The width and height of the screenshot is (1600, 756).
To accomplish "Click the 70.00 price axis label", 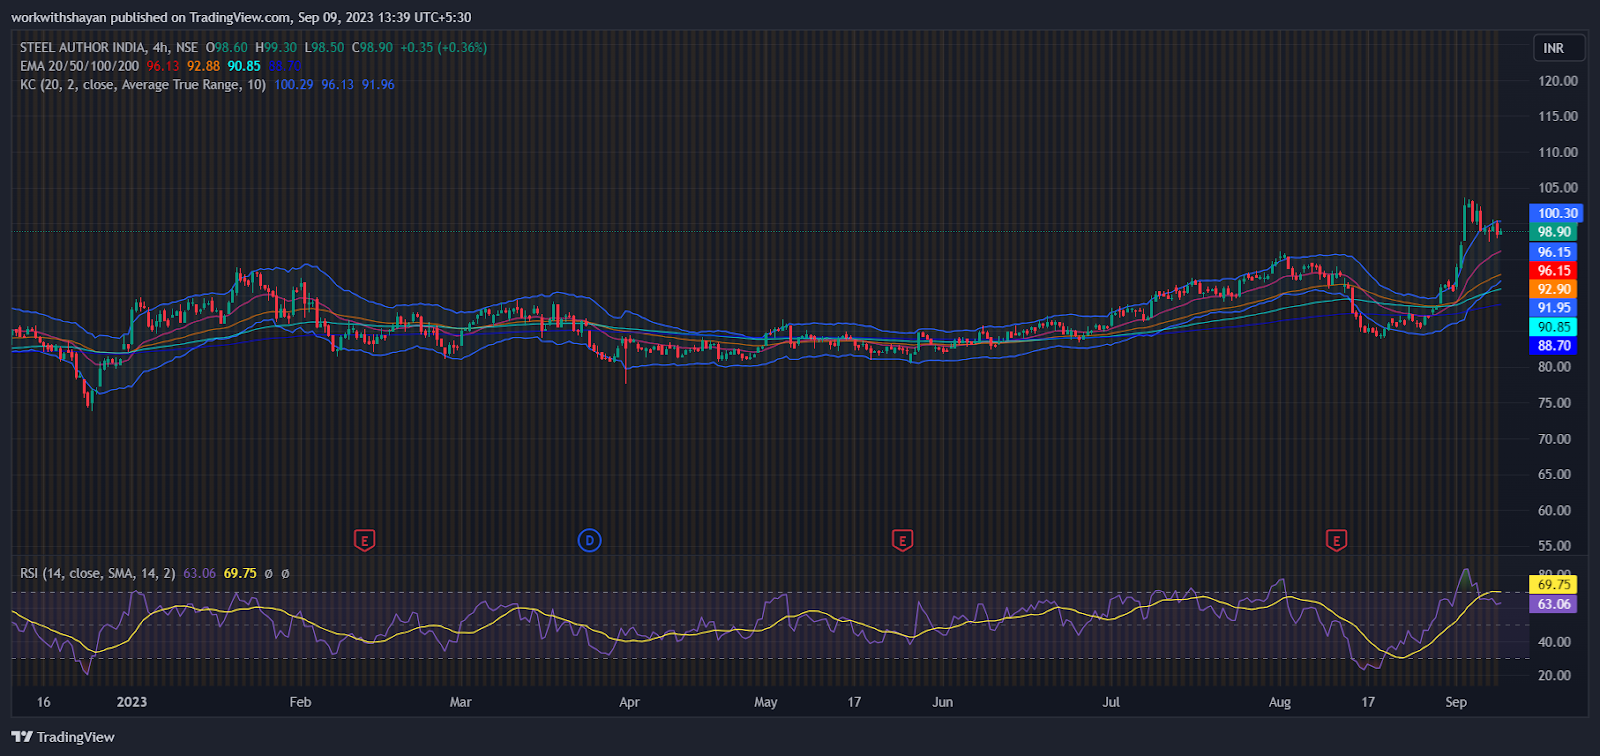I will [x=1554, y=439].
